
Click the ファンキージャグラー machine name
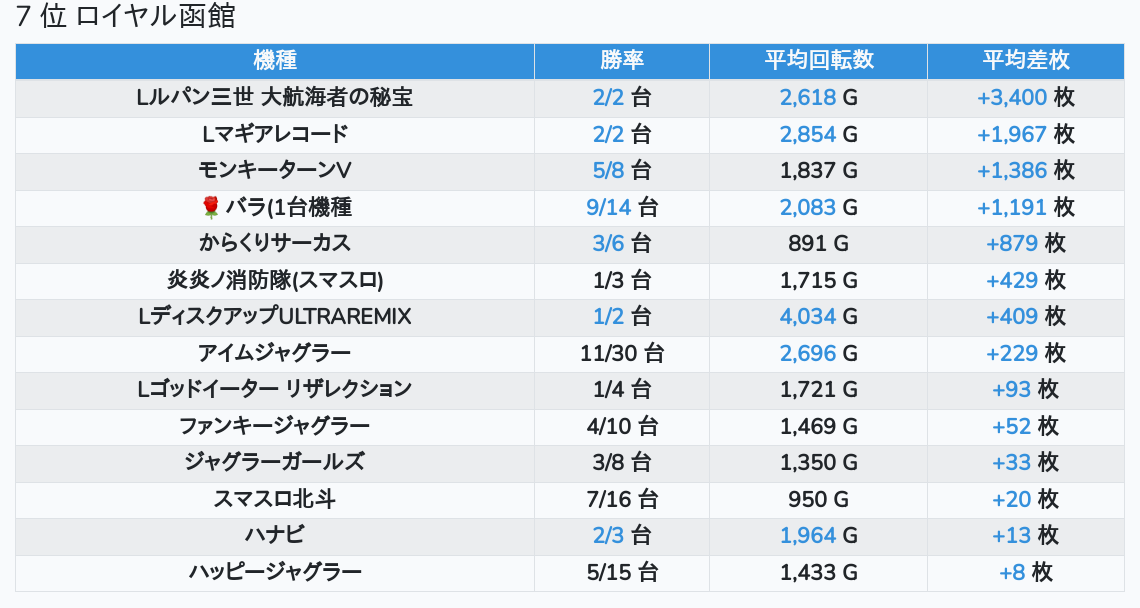275,426
